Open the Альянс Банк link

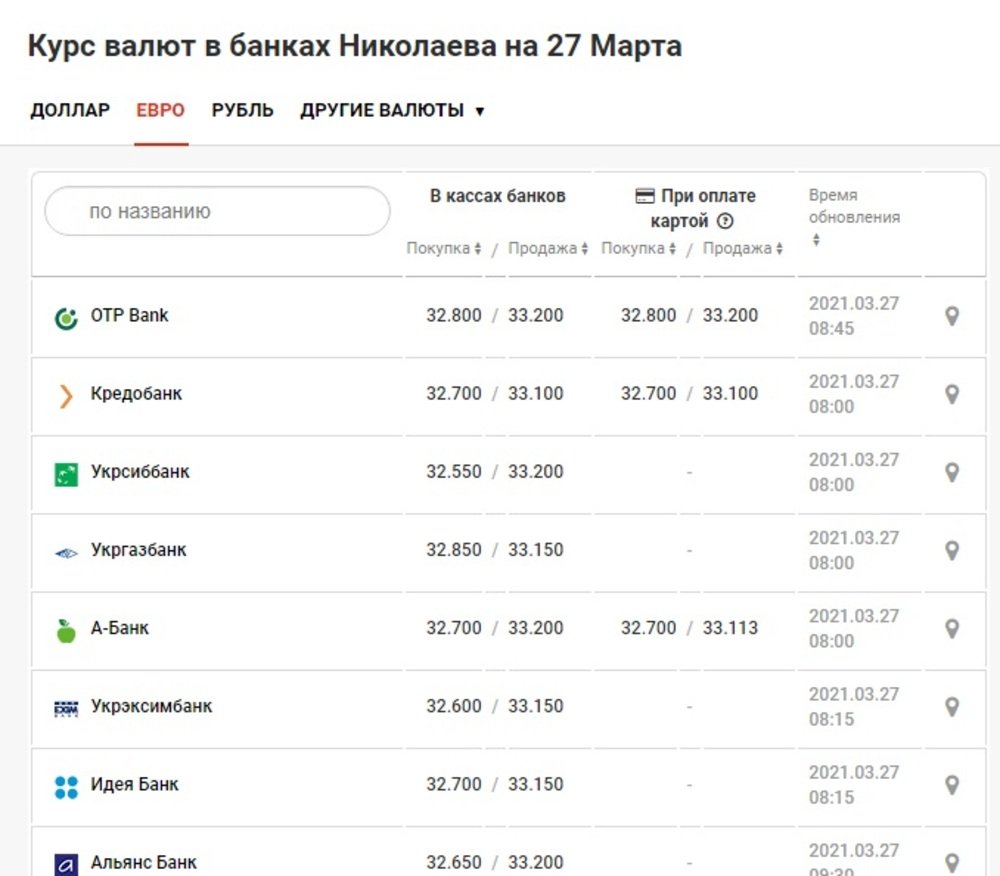tap(144, 862)
